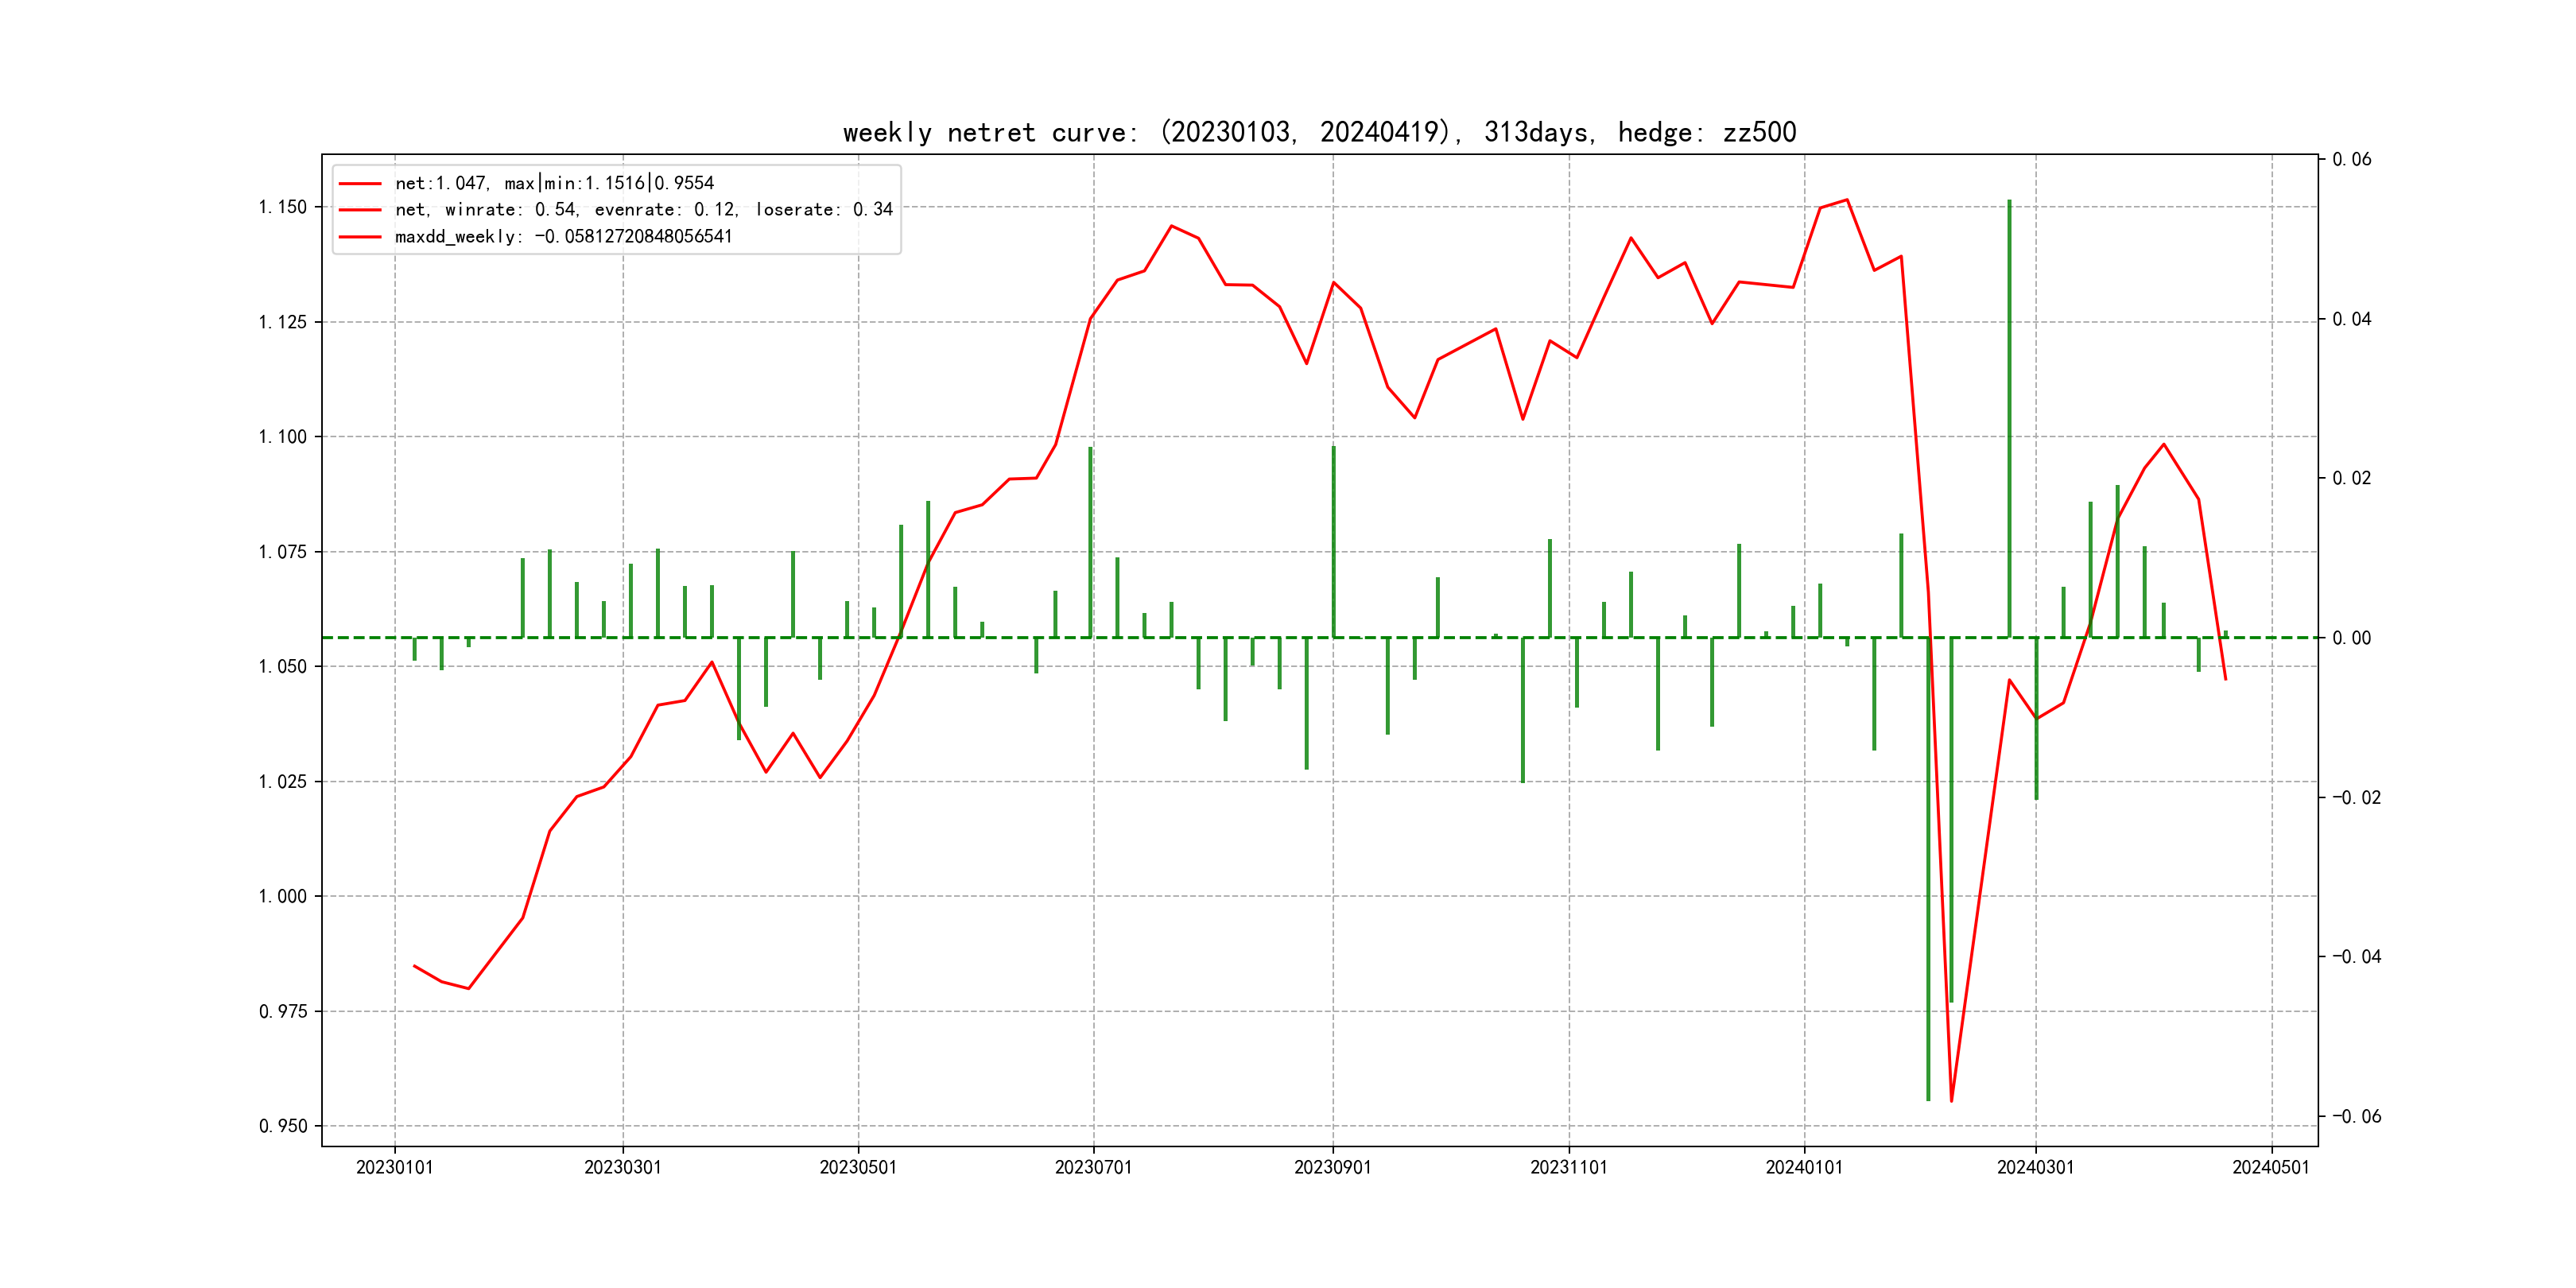Click the 20230101 x-axis date label
Viewport: 2576px width, 1288px height.
tap(394, 1168)
